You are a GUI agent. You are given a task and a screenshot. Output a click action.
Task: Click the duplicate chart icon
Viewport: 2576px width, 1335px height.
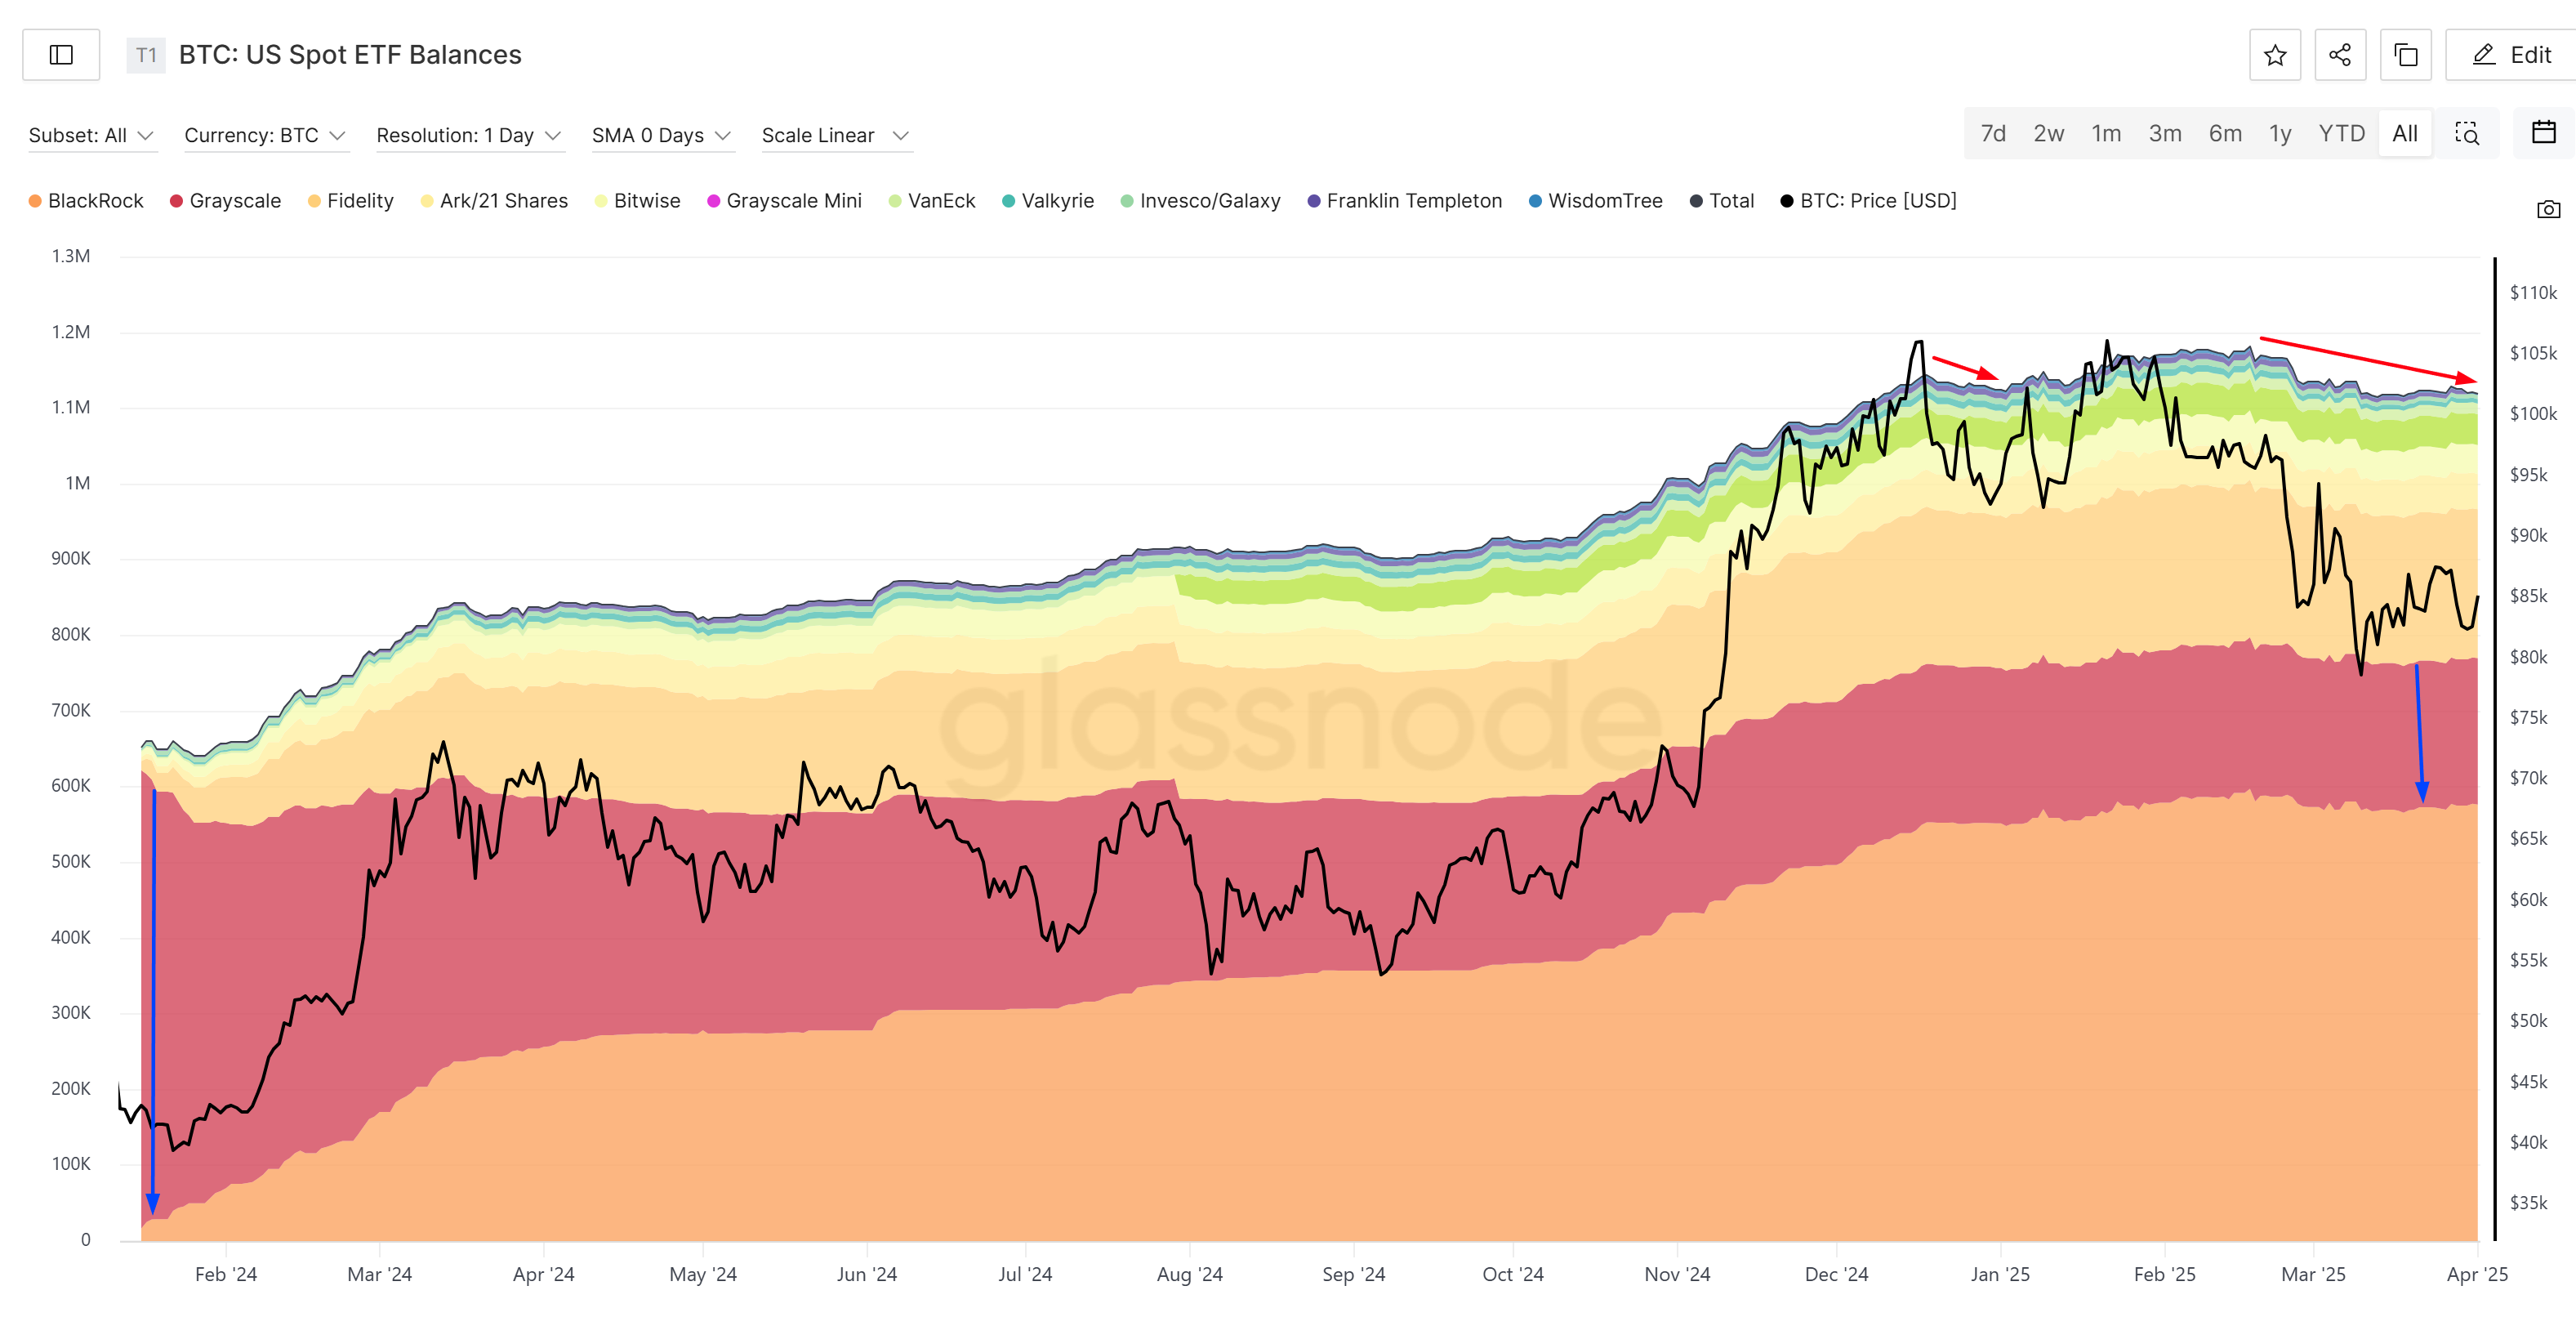2405,55
